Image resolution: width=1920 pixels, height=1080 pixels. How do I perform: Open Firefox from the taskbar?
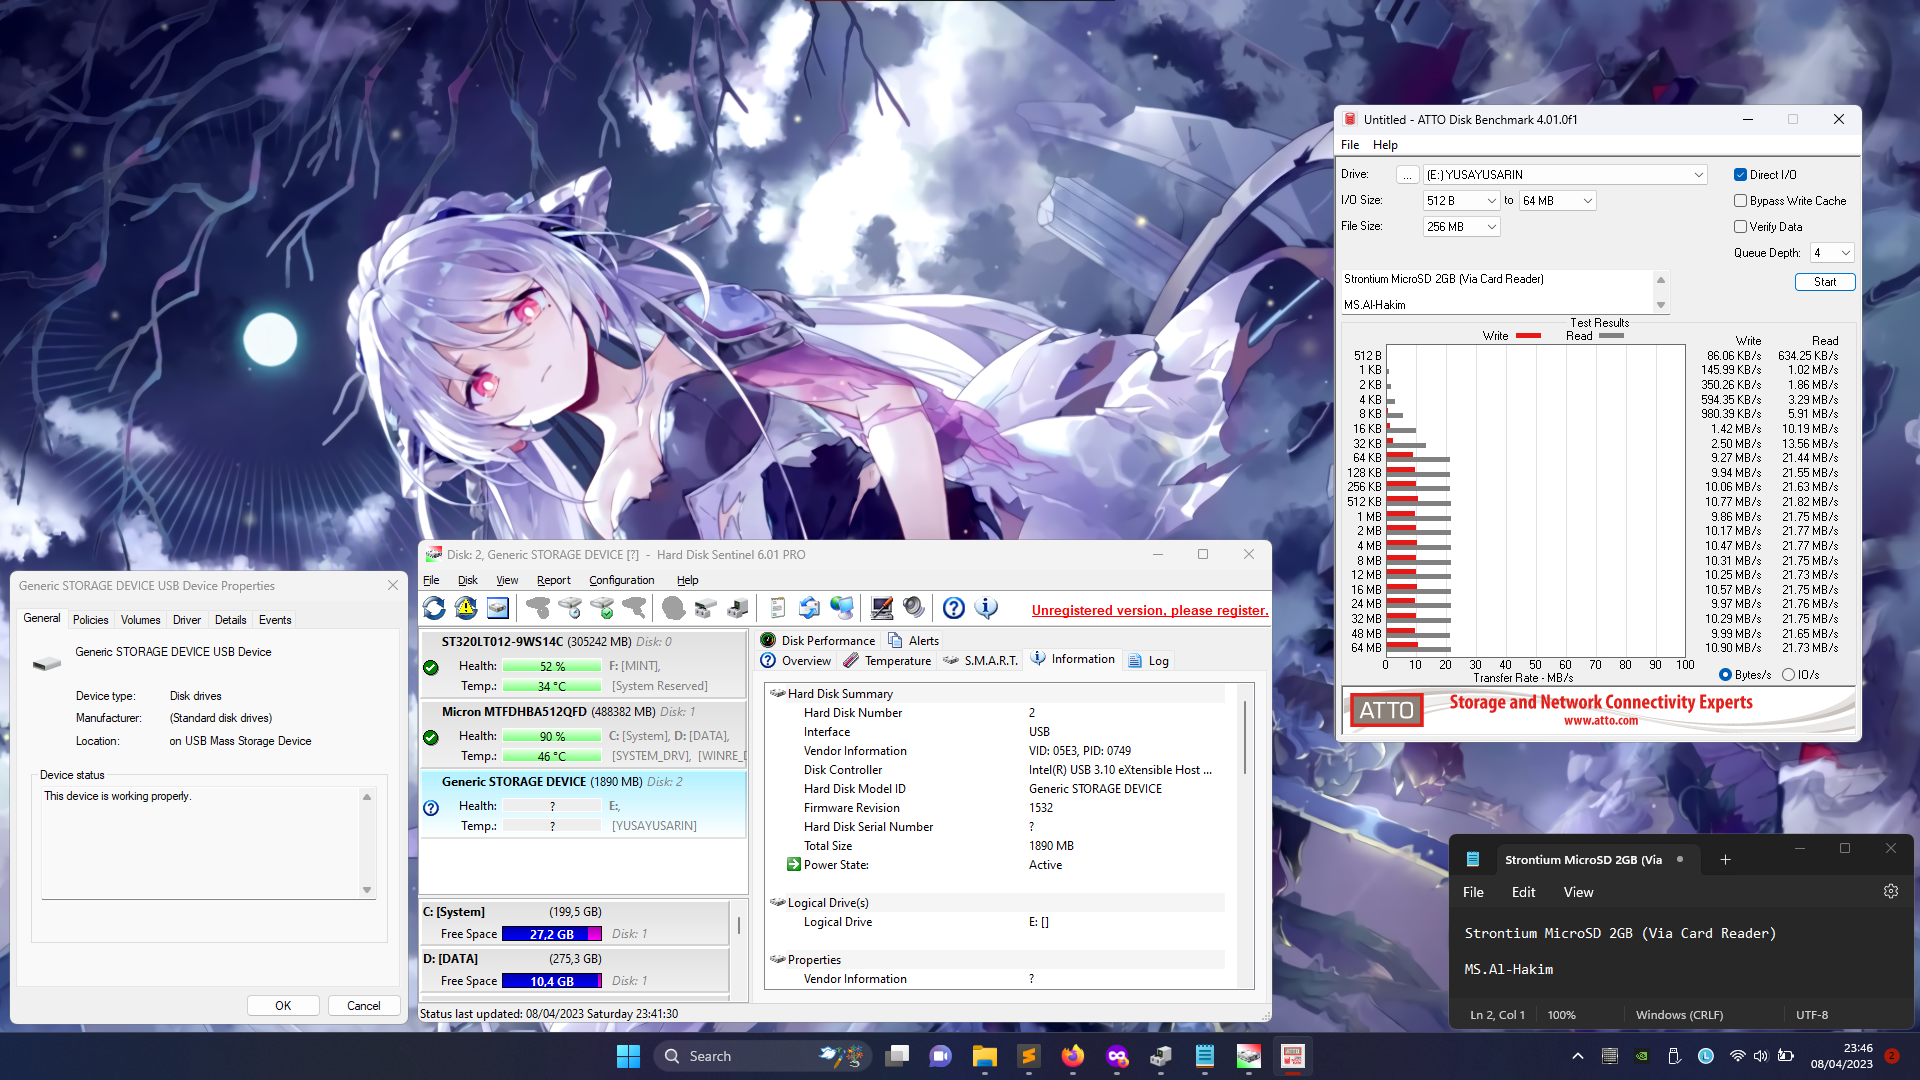click(1072, 1056)
